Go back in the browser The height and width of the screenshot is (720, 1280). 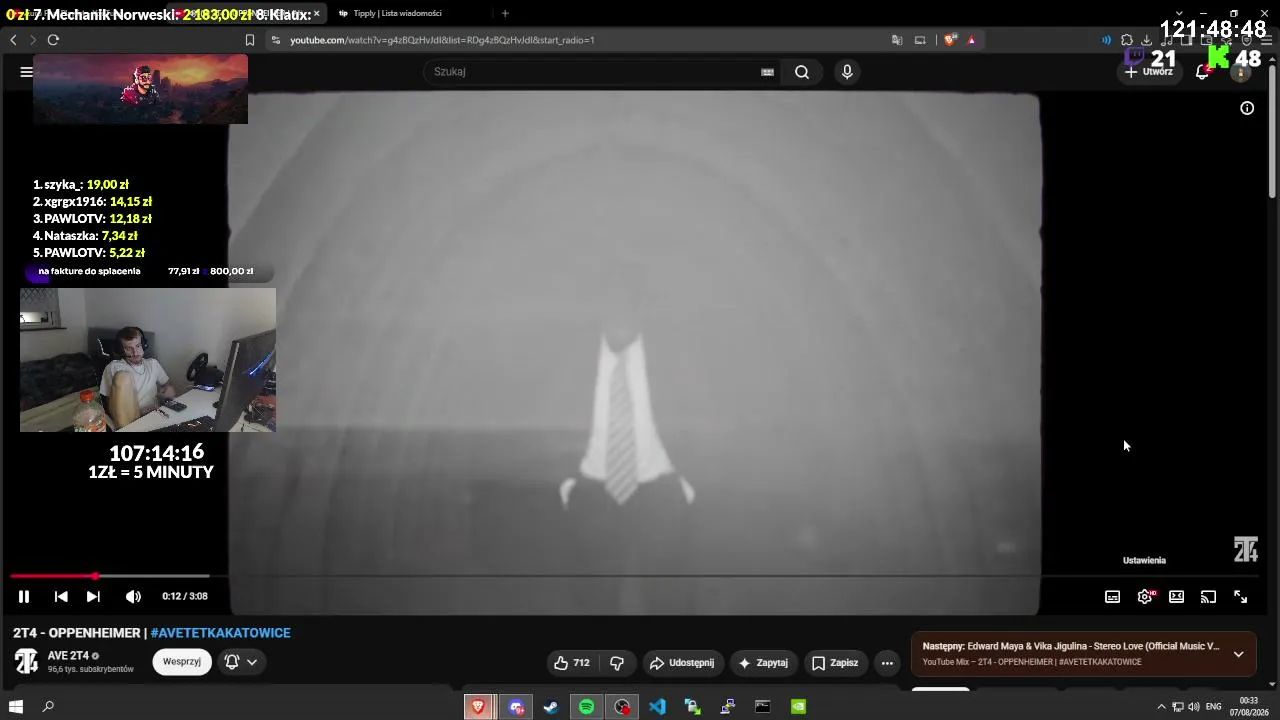click(13, 40)
